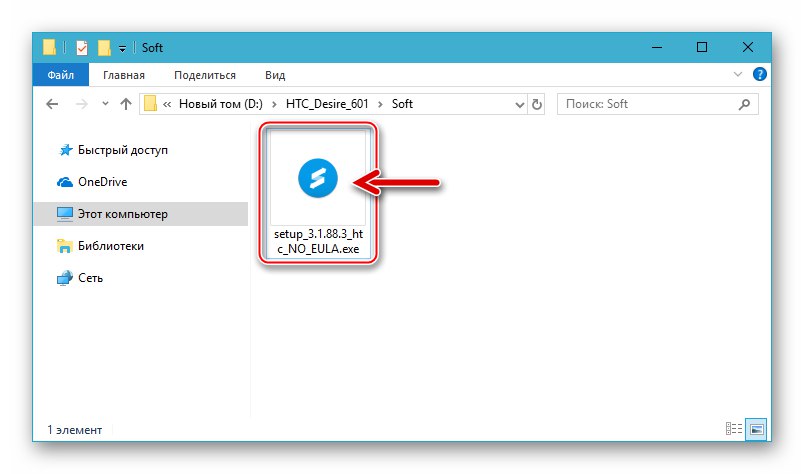
Task: Select Этот компьютер in the navigation pane
Action: pyautogui.click(x=140, y=214)
